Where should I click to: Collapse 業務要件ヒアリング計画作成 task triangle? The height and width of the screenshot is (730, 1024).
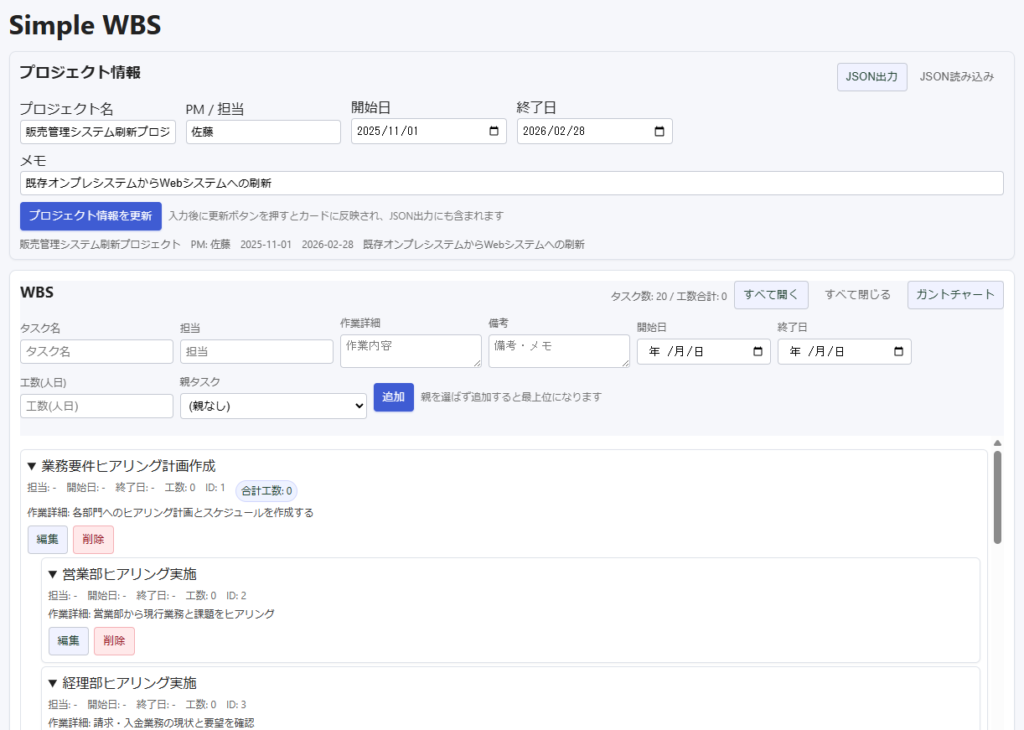pos(32,466)
